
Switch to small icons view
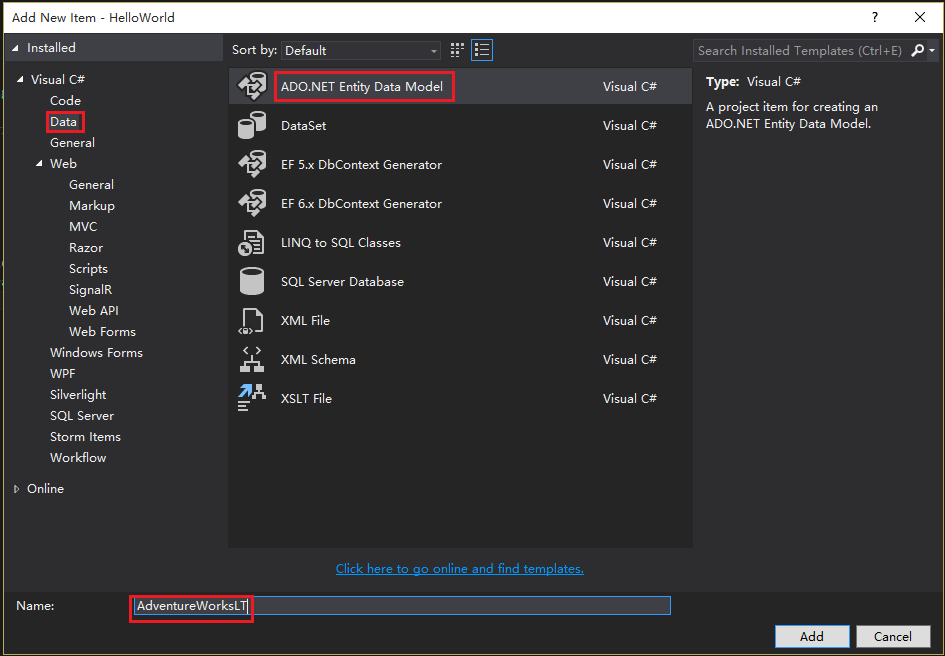(x=458, y=50)
